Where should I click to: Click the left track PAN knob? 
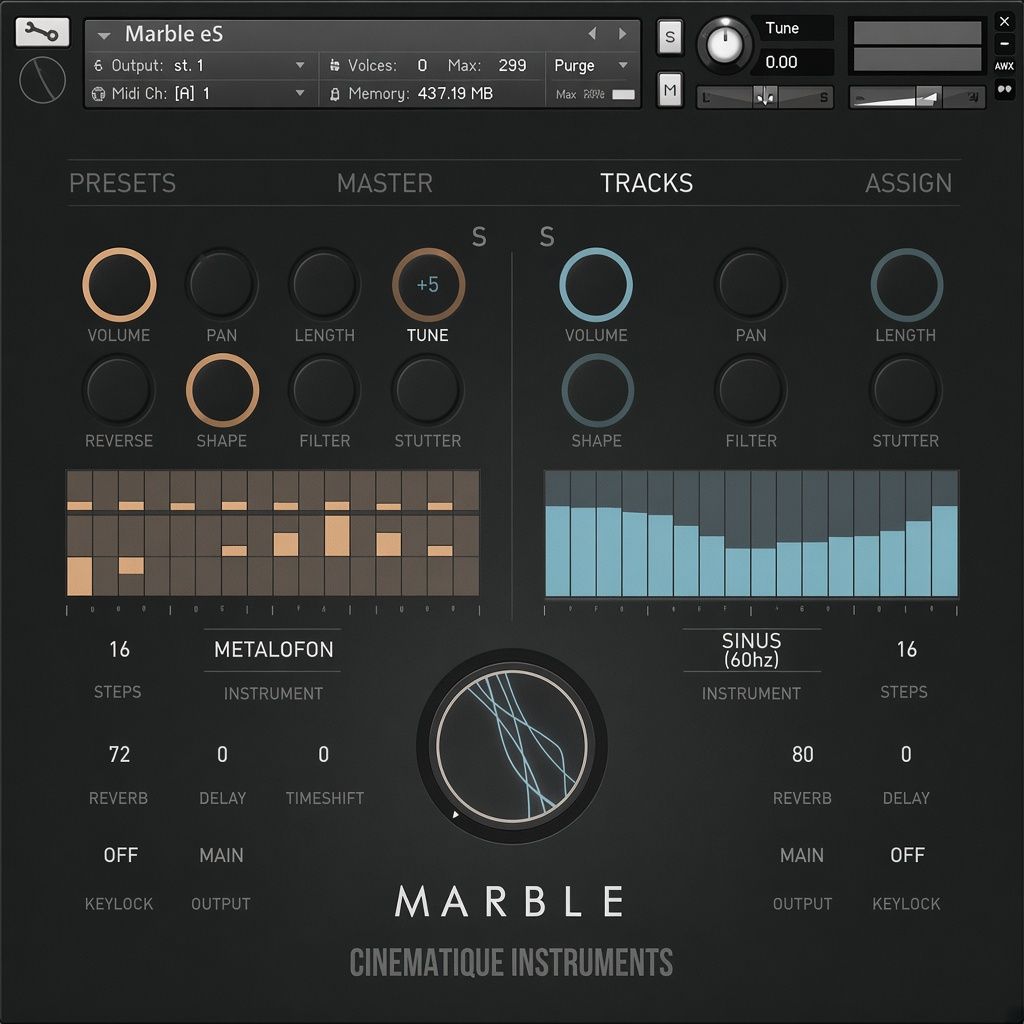(222, 285)
